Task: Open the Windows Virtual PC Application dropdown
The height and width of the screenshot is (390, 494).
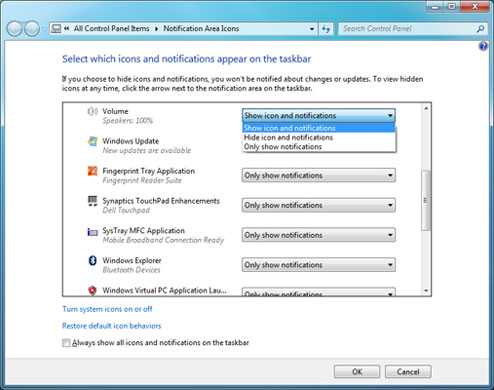Action: point(319,292)
